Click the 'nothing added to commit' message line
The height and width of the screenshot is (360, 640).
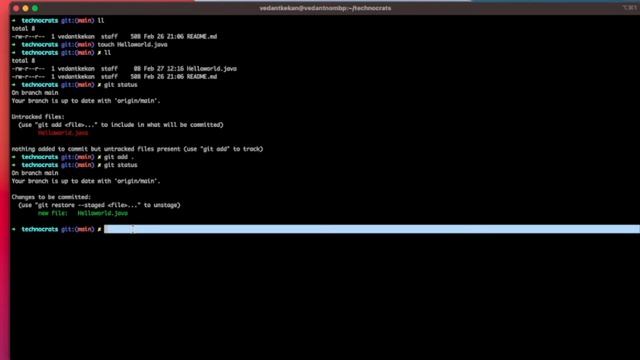(x=137, y=149)
